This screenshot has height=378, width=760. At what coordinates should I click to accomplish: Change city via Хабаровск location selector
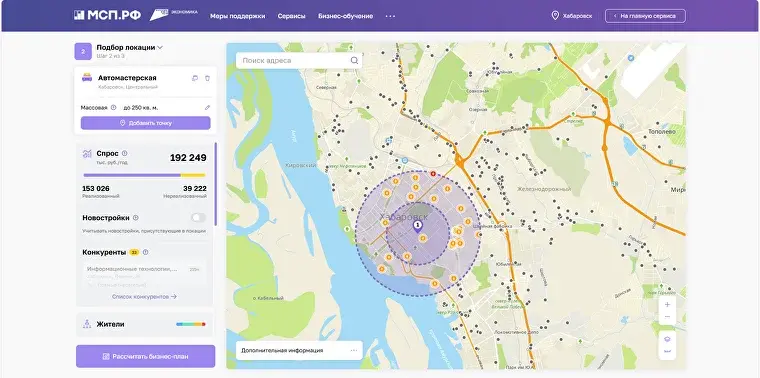[x=572, y=16]
